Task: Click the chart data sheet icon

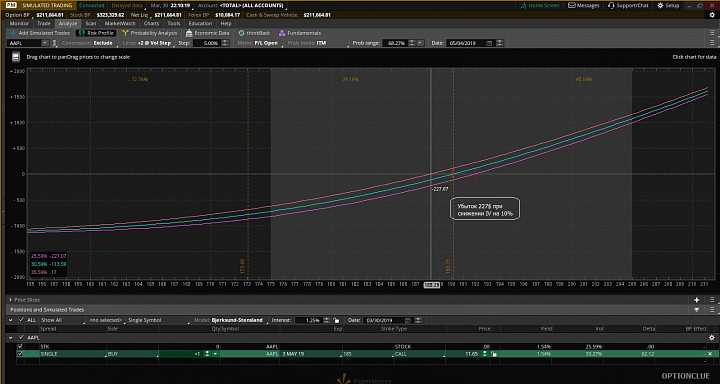Action: coord(16,57)
